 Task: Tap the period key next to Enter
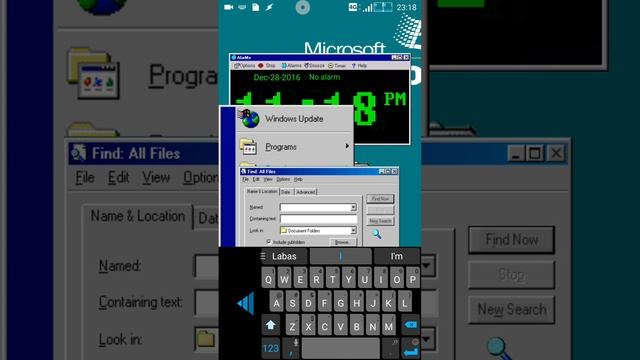391,349
